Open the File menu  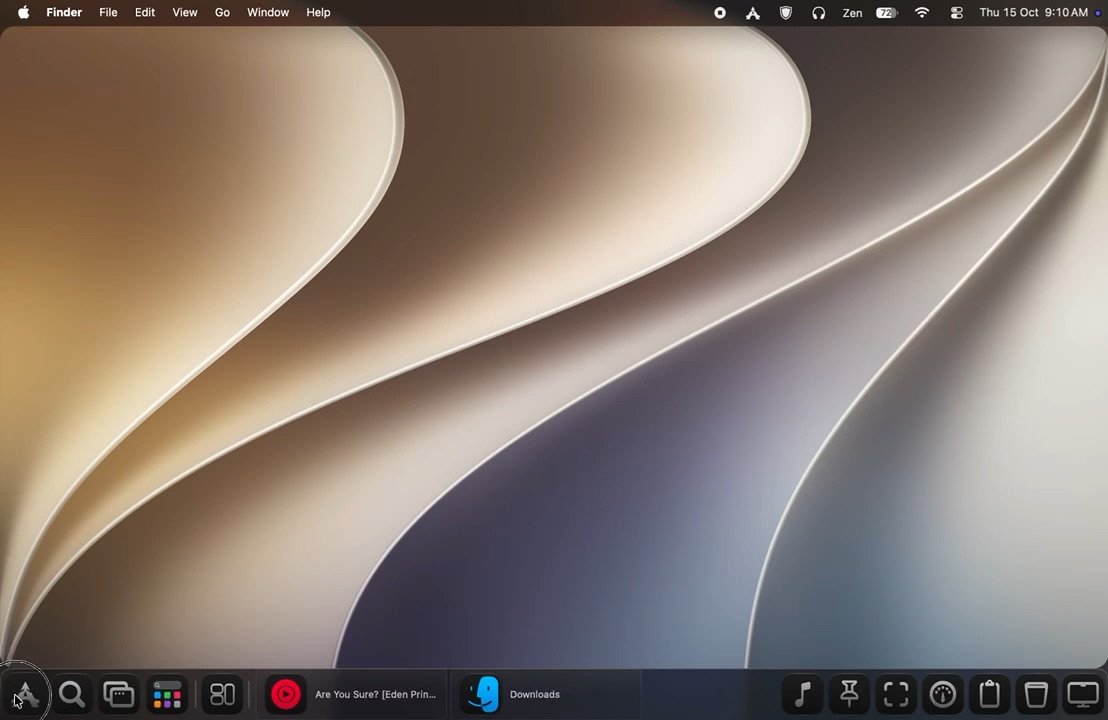click(x=108, y=12)
